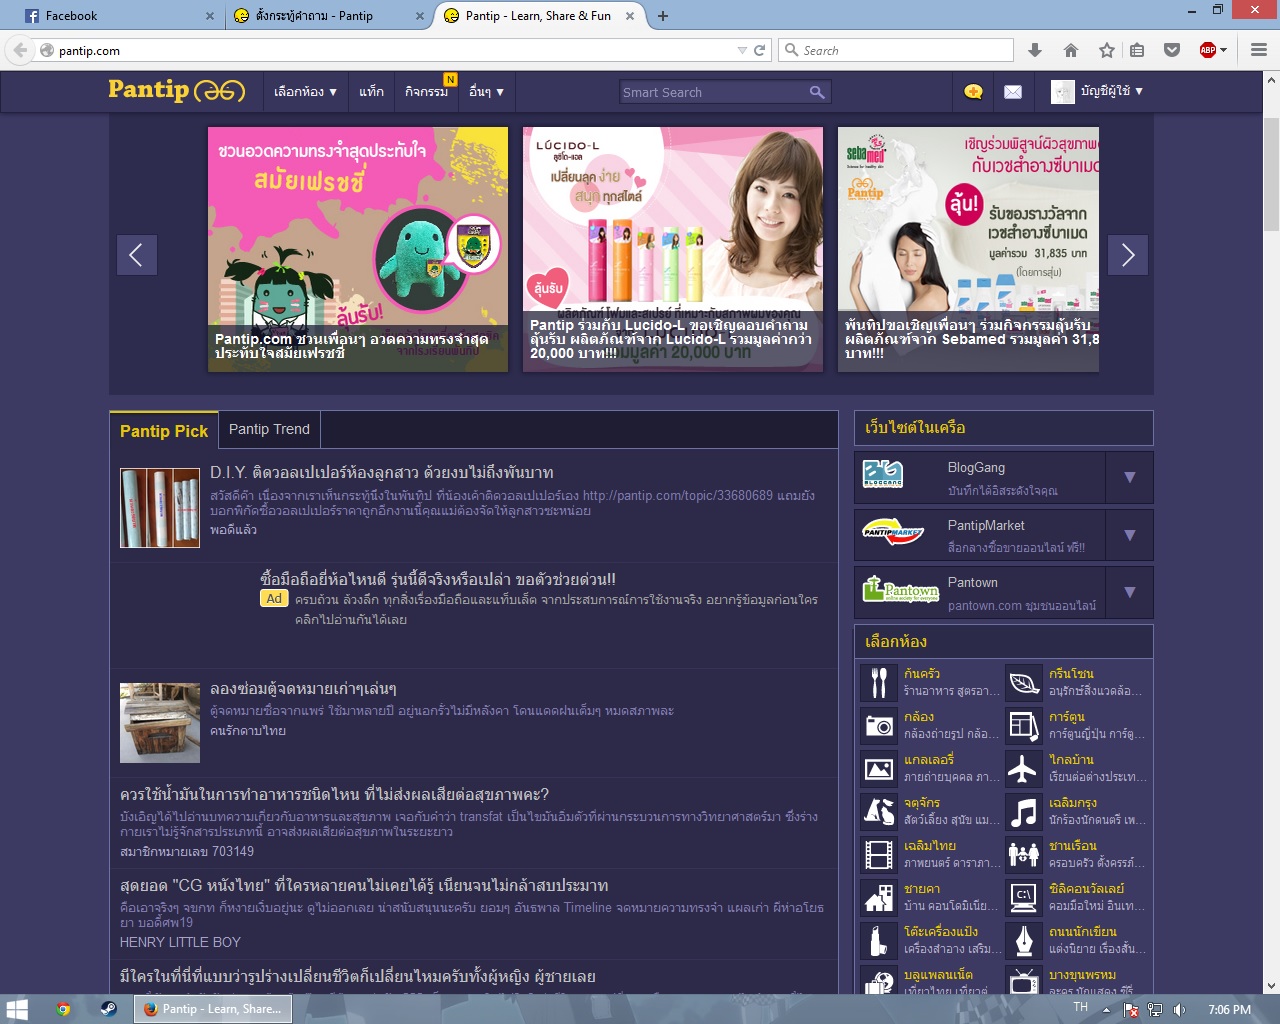This screenshot has height=1024, width=1280.
Task: Open the computer ซิลิคอนวัลเลย์ room icon
Action: (1024, 898)
